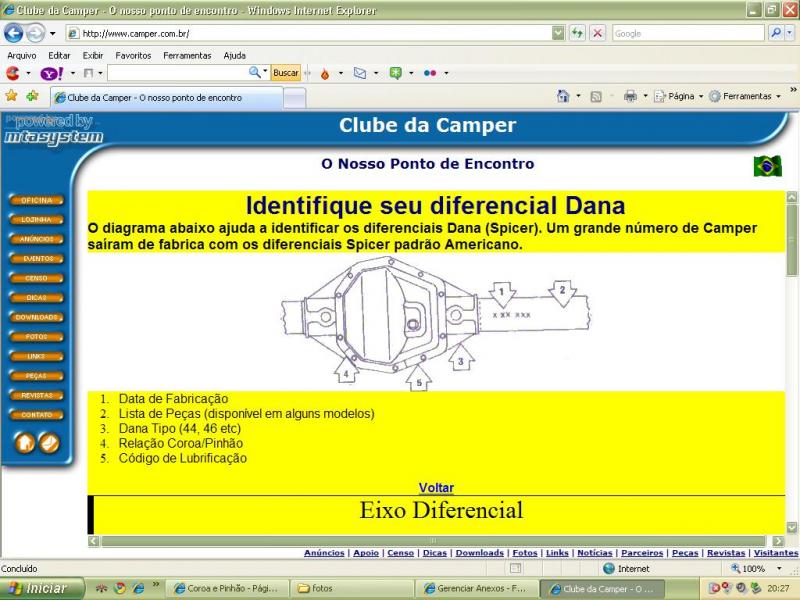Open the Arquivo menu

(x=21, y=56)
